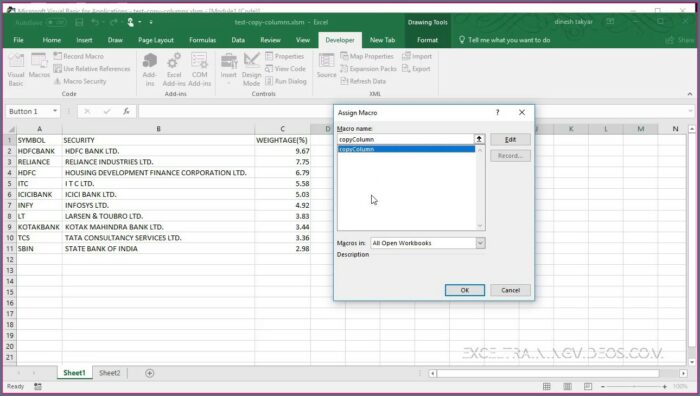The width and height of the screenshot is (700, 396).
Task: Click Undo in Quick Access Toolbar
Action: 95,22
